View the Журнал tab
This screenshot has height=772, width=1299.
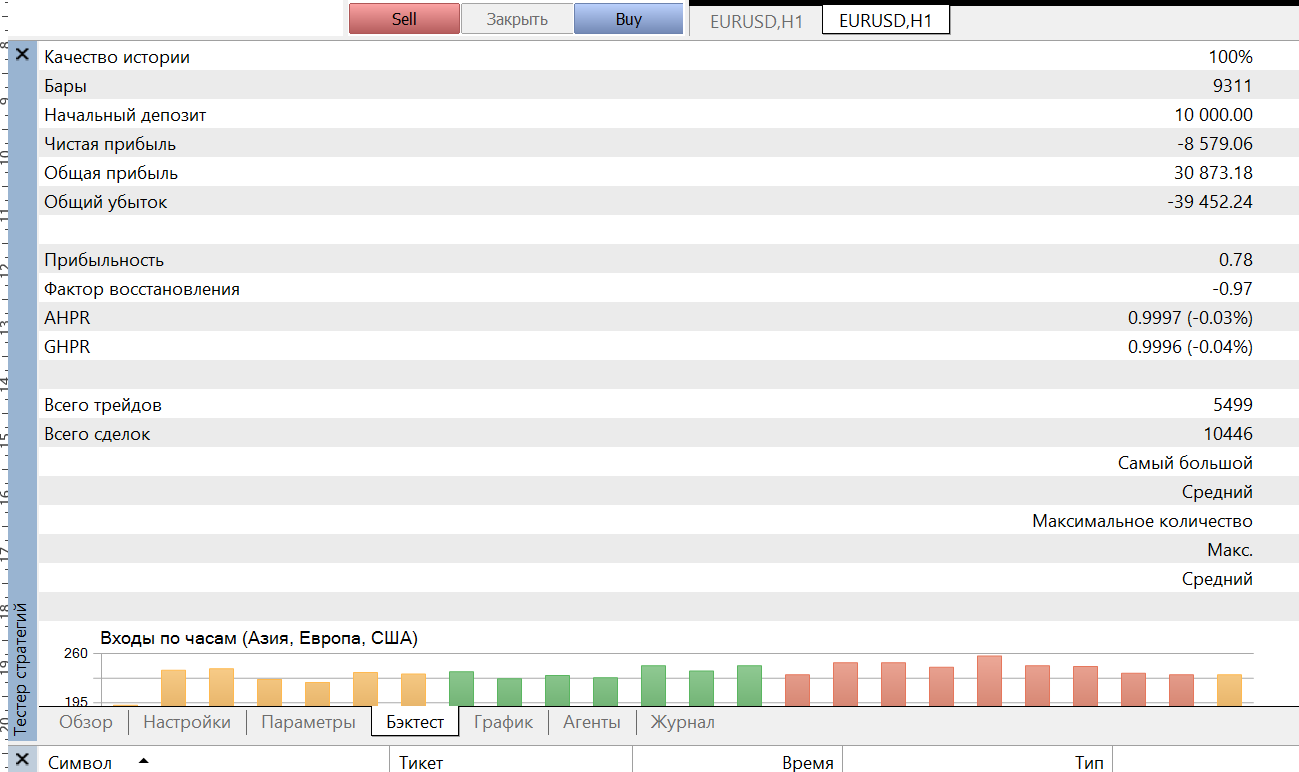(683, 722)
